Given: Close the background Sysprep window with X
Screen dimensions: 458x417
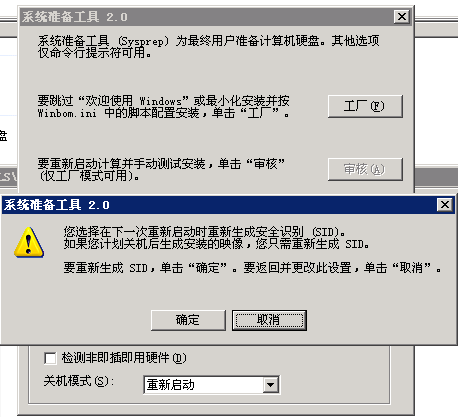Looking at the screenshot, I should [x=402, y=16].
